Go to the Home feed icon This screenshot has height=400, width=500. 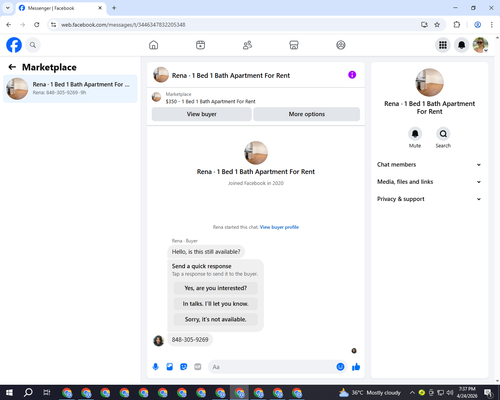coord(154,45)
